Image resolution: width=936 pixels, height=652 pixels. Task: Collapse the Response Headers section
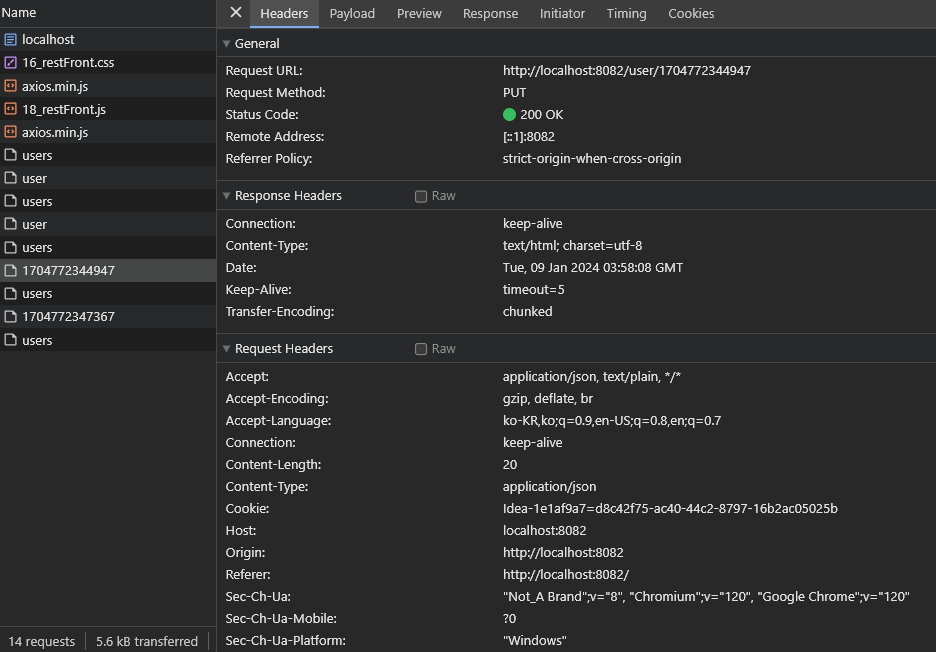pos(226,196)
